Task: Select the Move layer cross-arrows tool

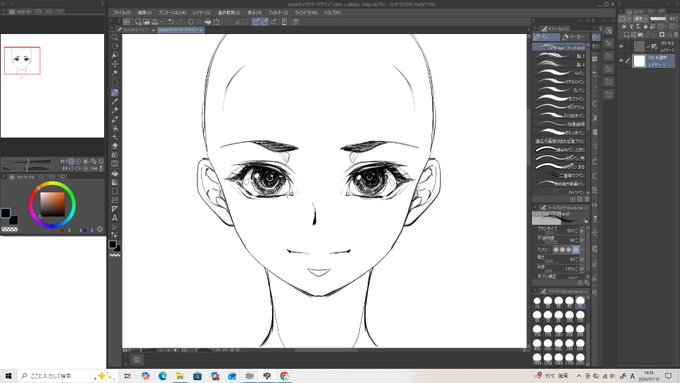Action: click(x=114, y=64)
